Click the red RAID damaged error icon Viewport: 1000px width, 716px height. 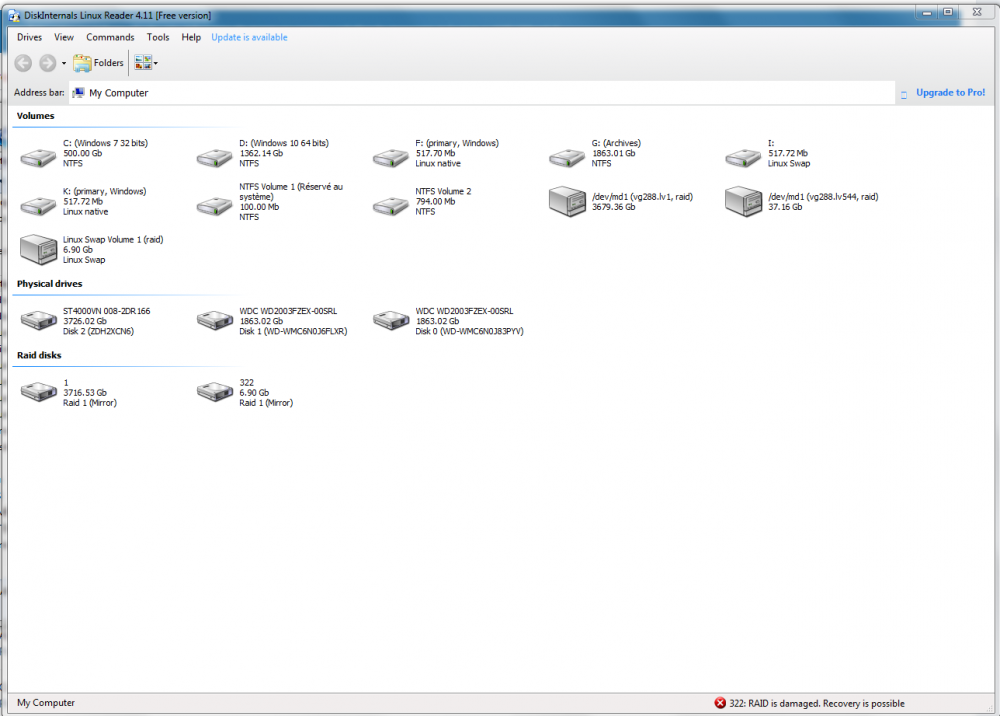coord(720,703)
